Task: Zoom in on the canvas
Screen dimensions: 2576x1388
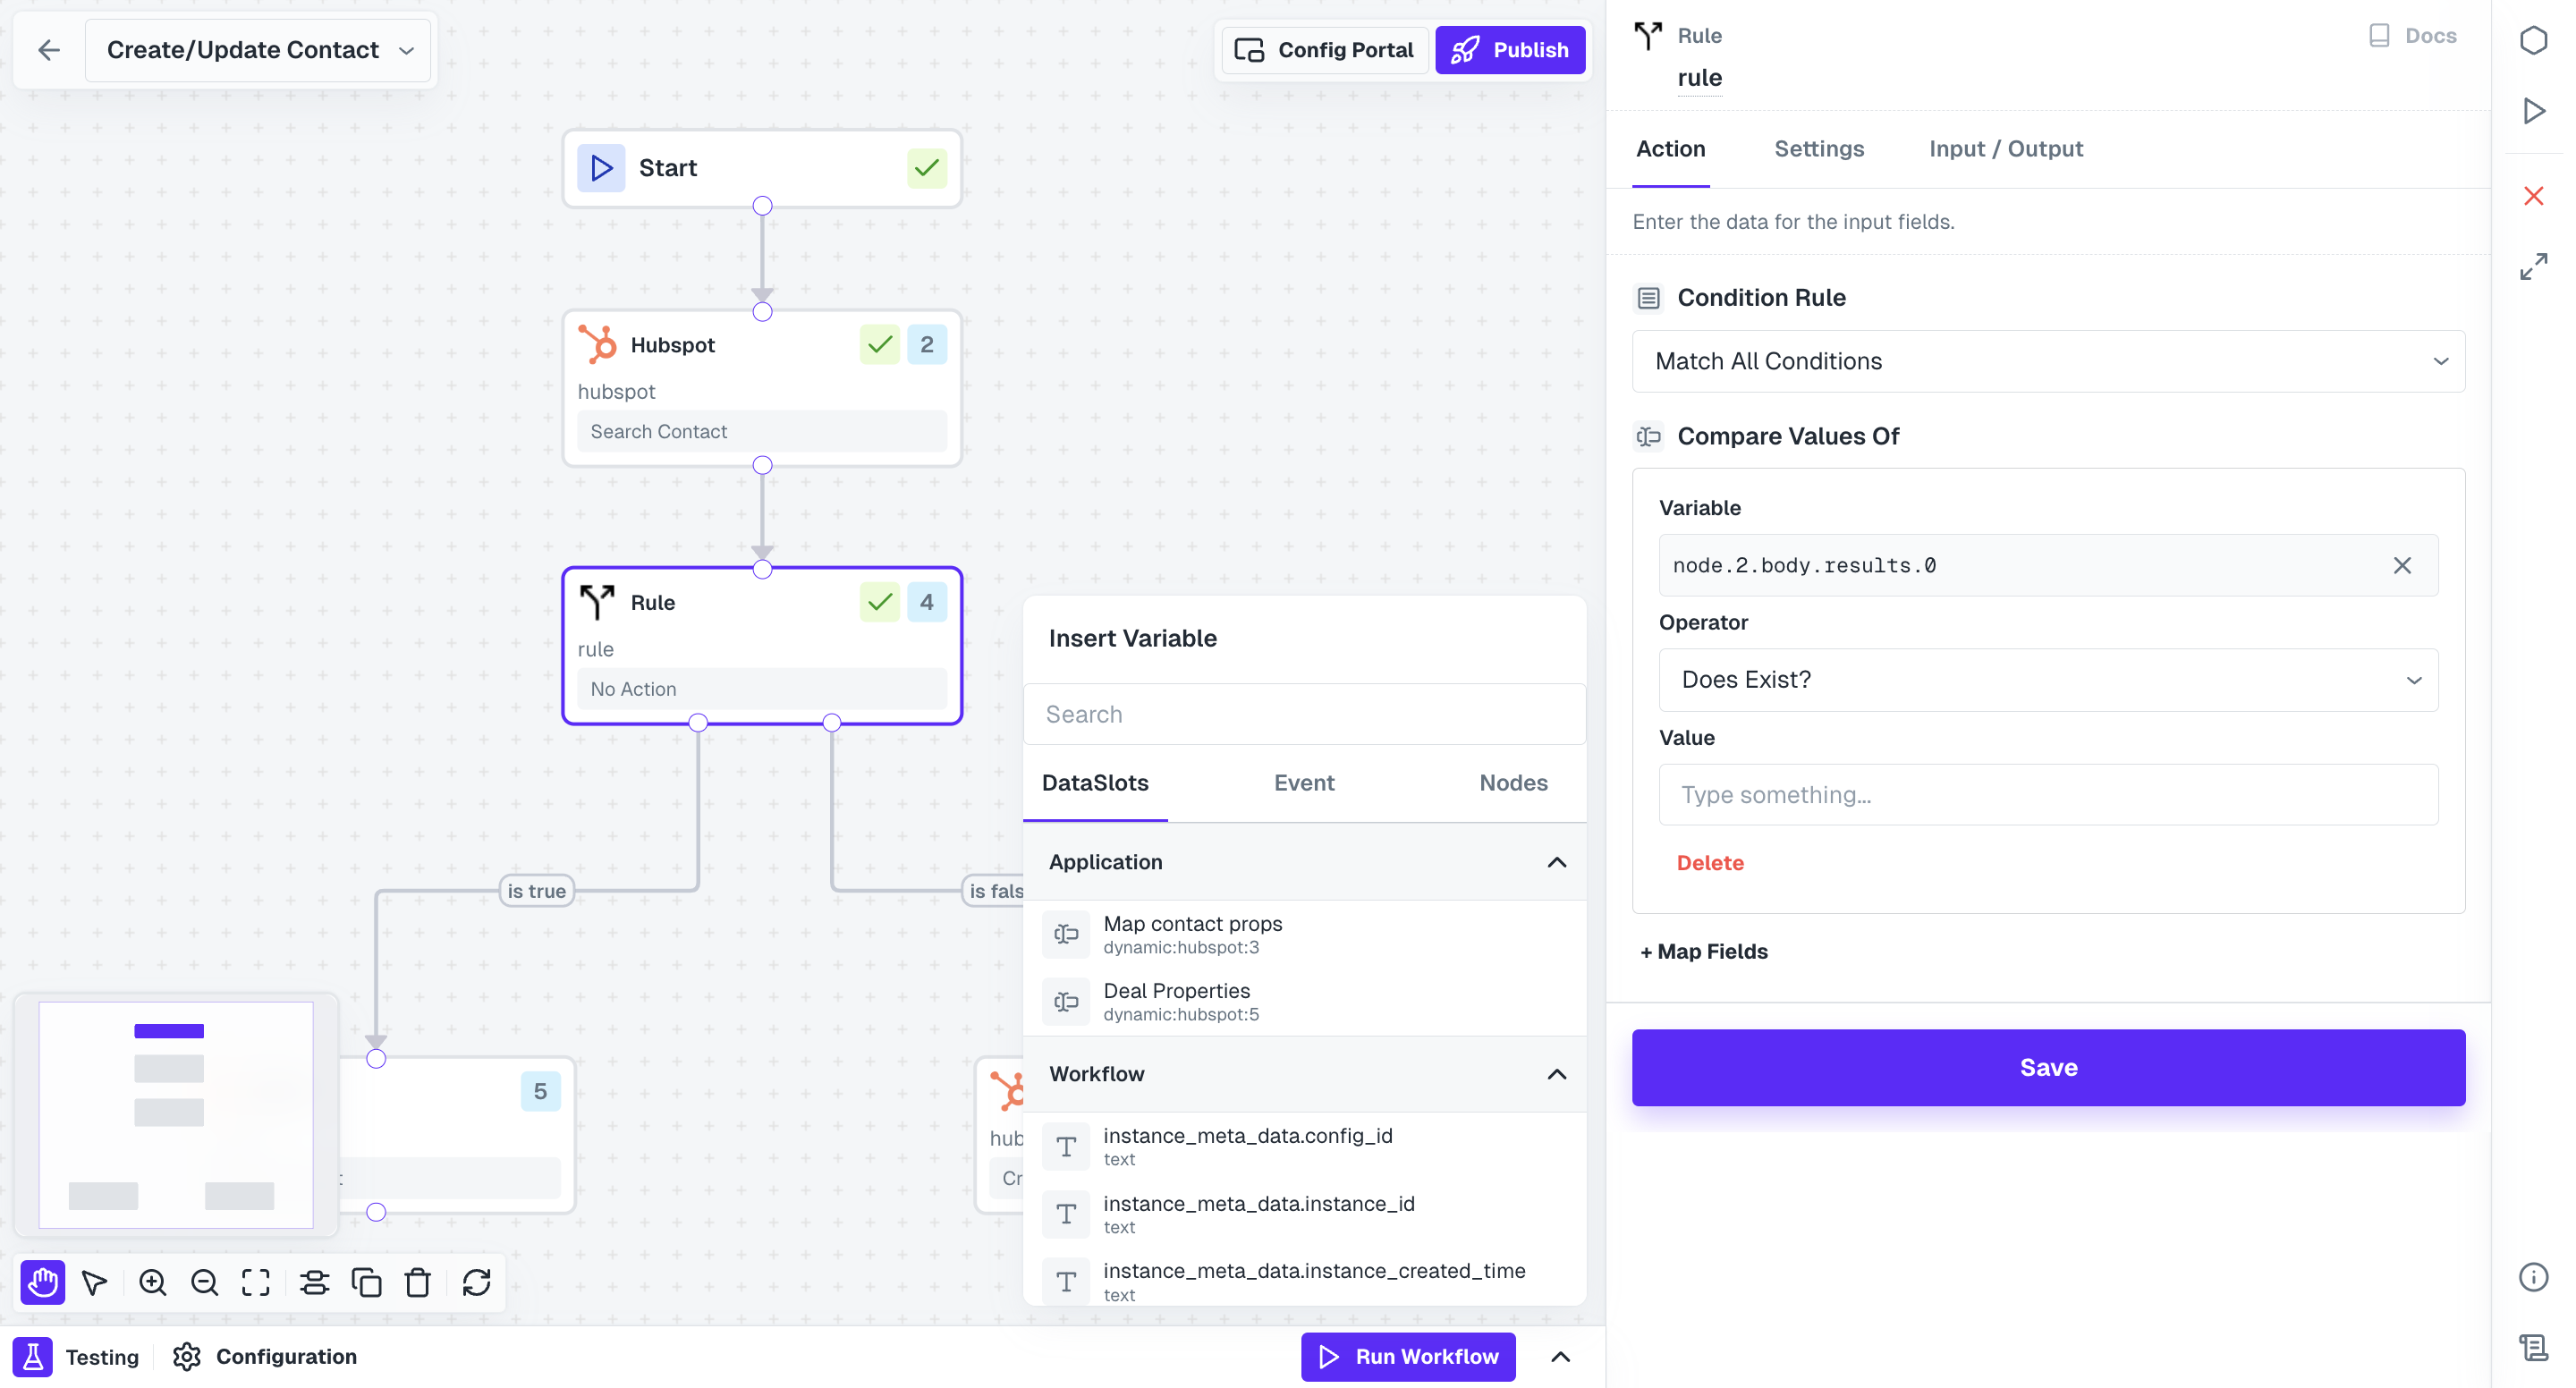Action: 152,1282
